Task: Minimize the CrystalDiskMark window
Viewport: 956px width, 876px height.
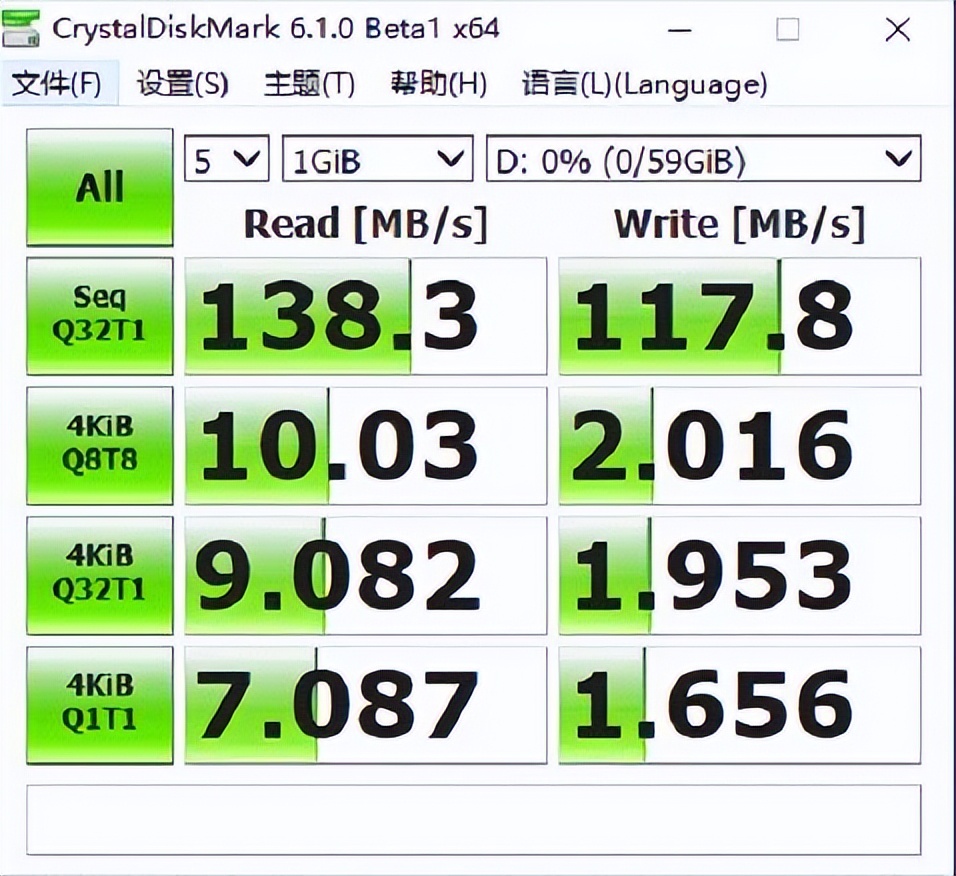Action: tap(679, 29)
